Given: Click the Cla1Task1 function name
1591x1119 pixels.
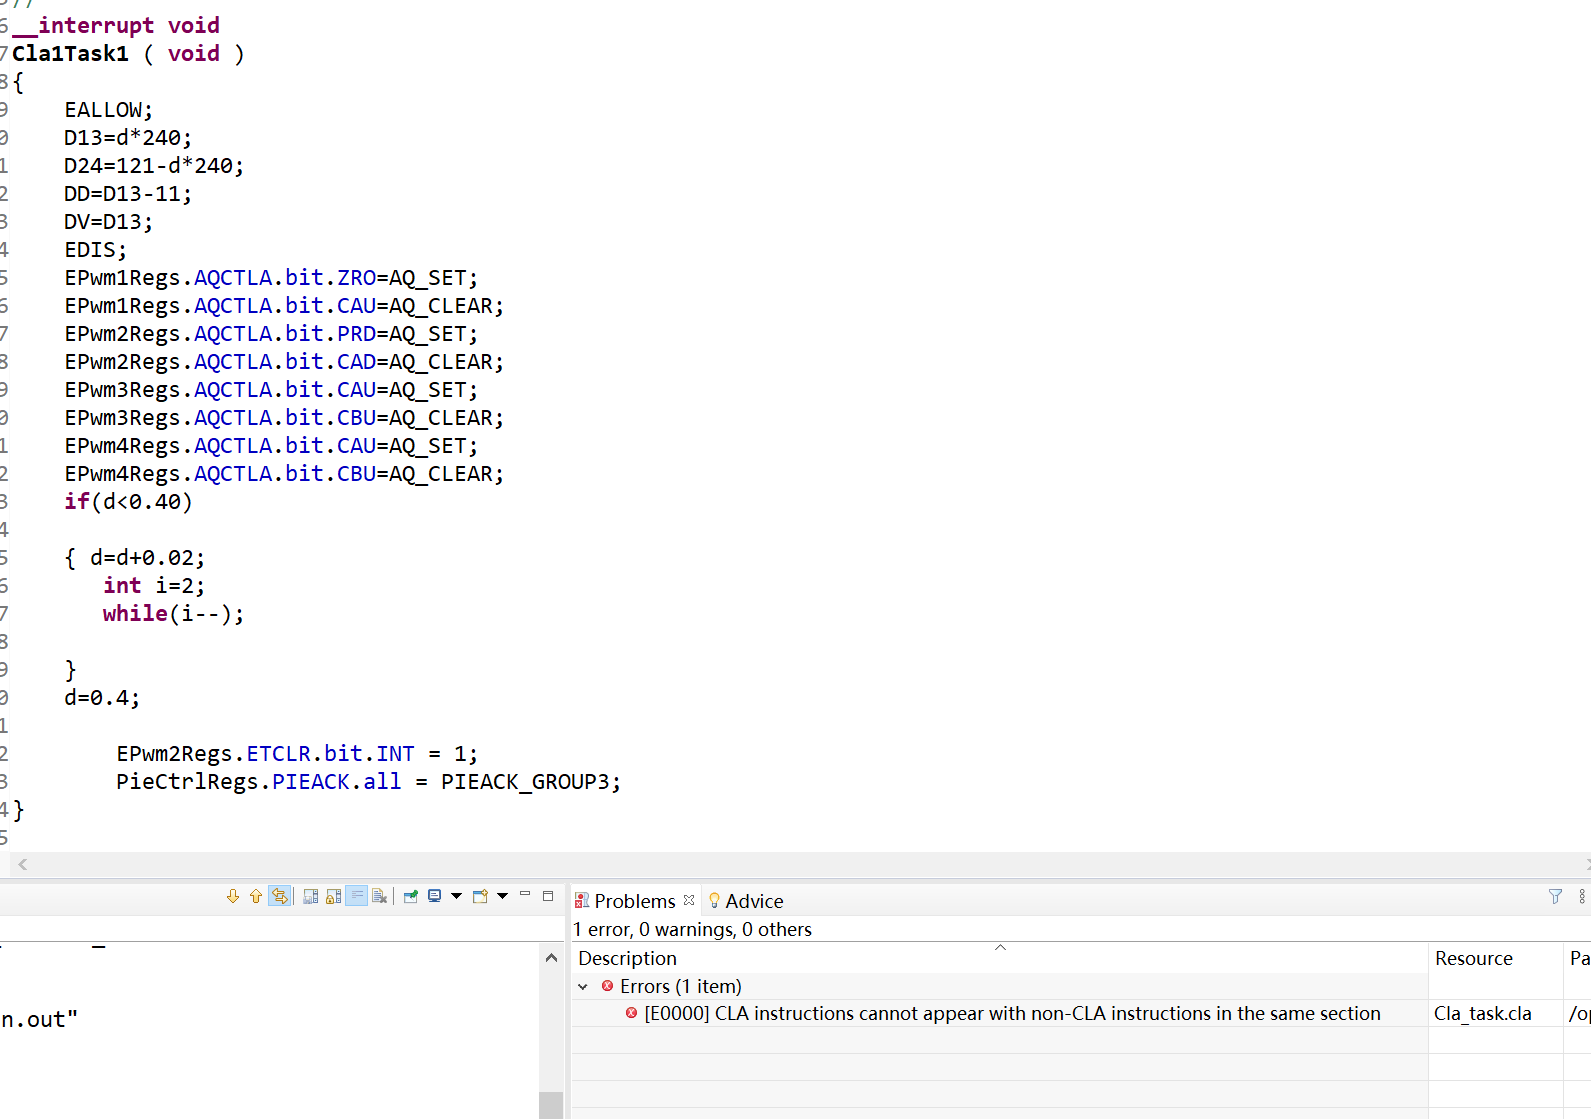Looking at the screenshot, I should [x=70, y=54].
